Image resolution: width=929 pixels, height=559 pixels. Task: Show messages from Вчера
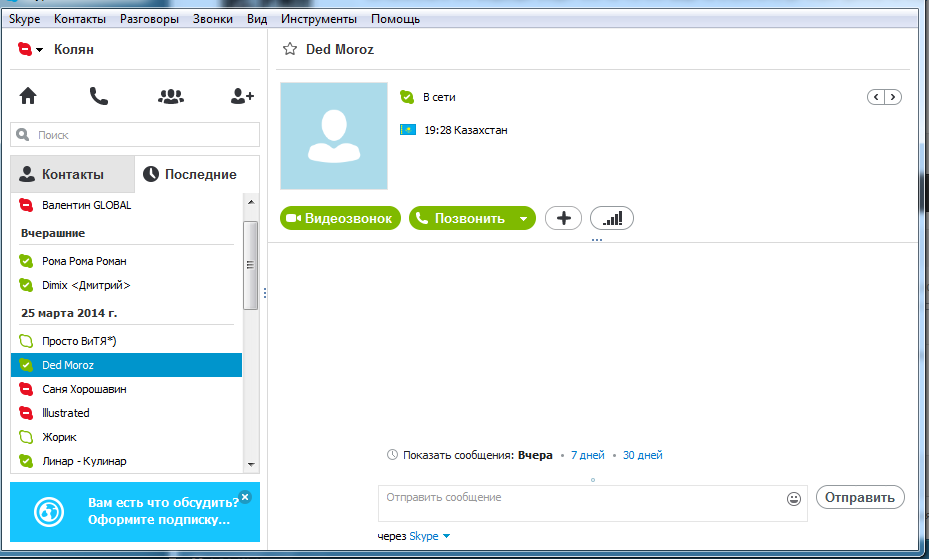click(535, 455)
